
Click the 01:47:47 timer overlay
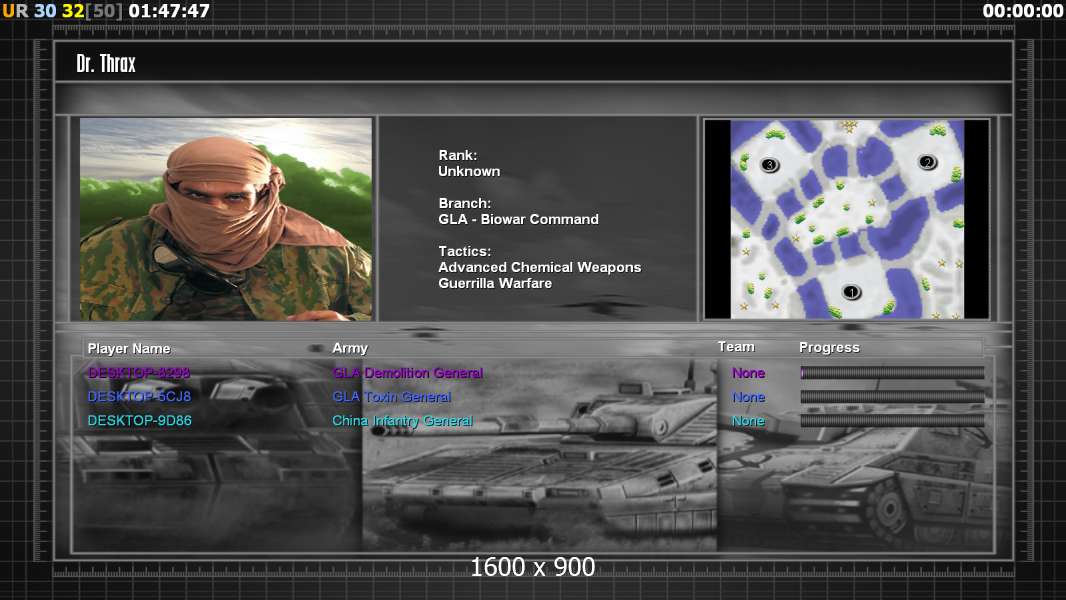point(169,11)
